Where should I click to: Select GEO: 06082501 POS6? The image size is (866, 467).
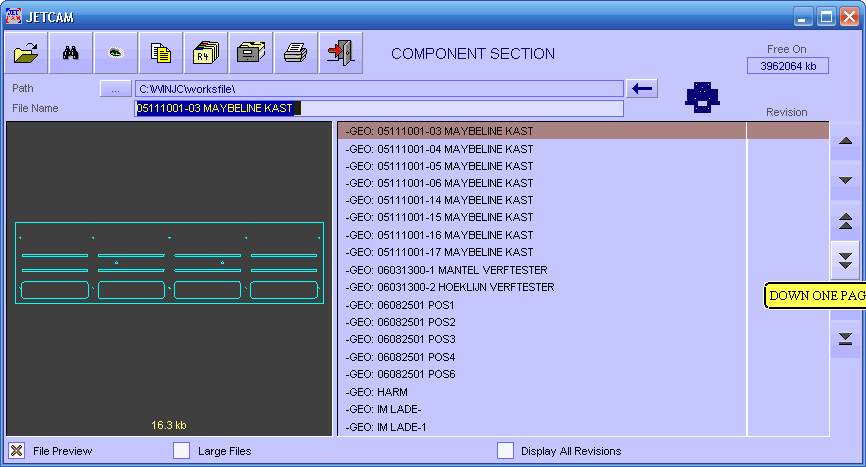click(x=542, y=374)
